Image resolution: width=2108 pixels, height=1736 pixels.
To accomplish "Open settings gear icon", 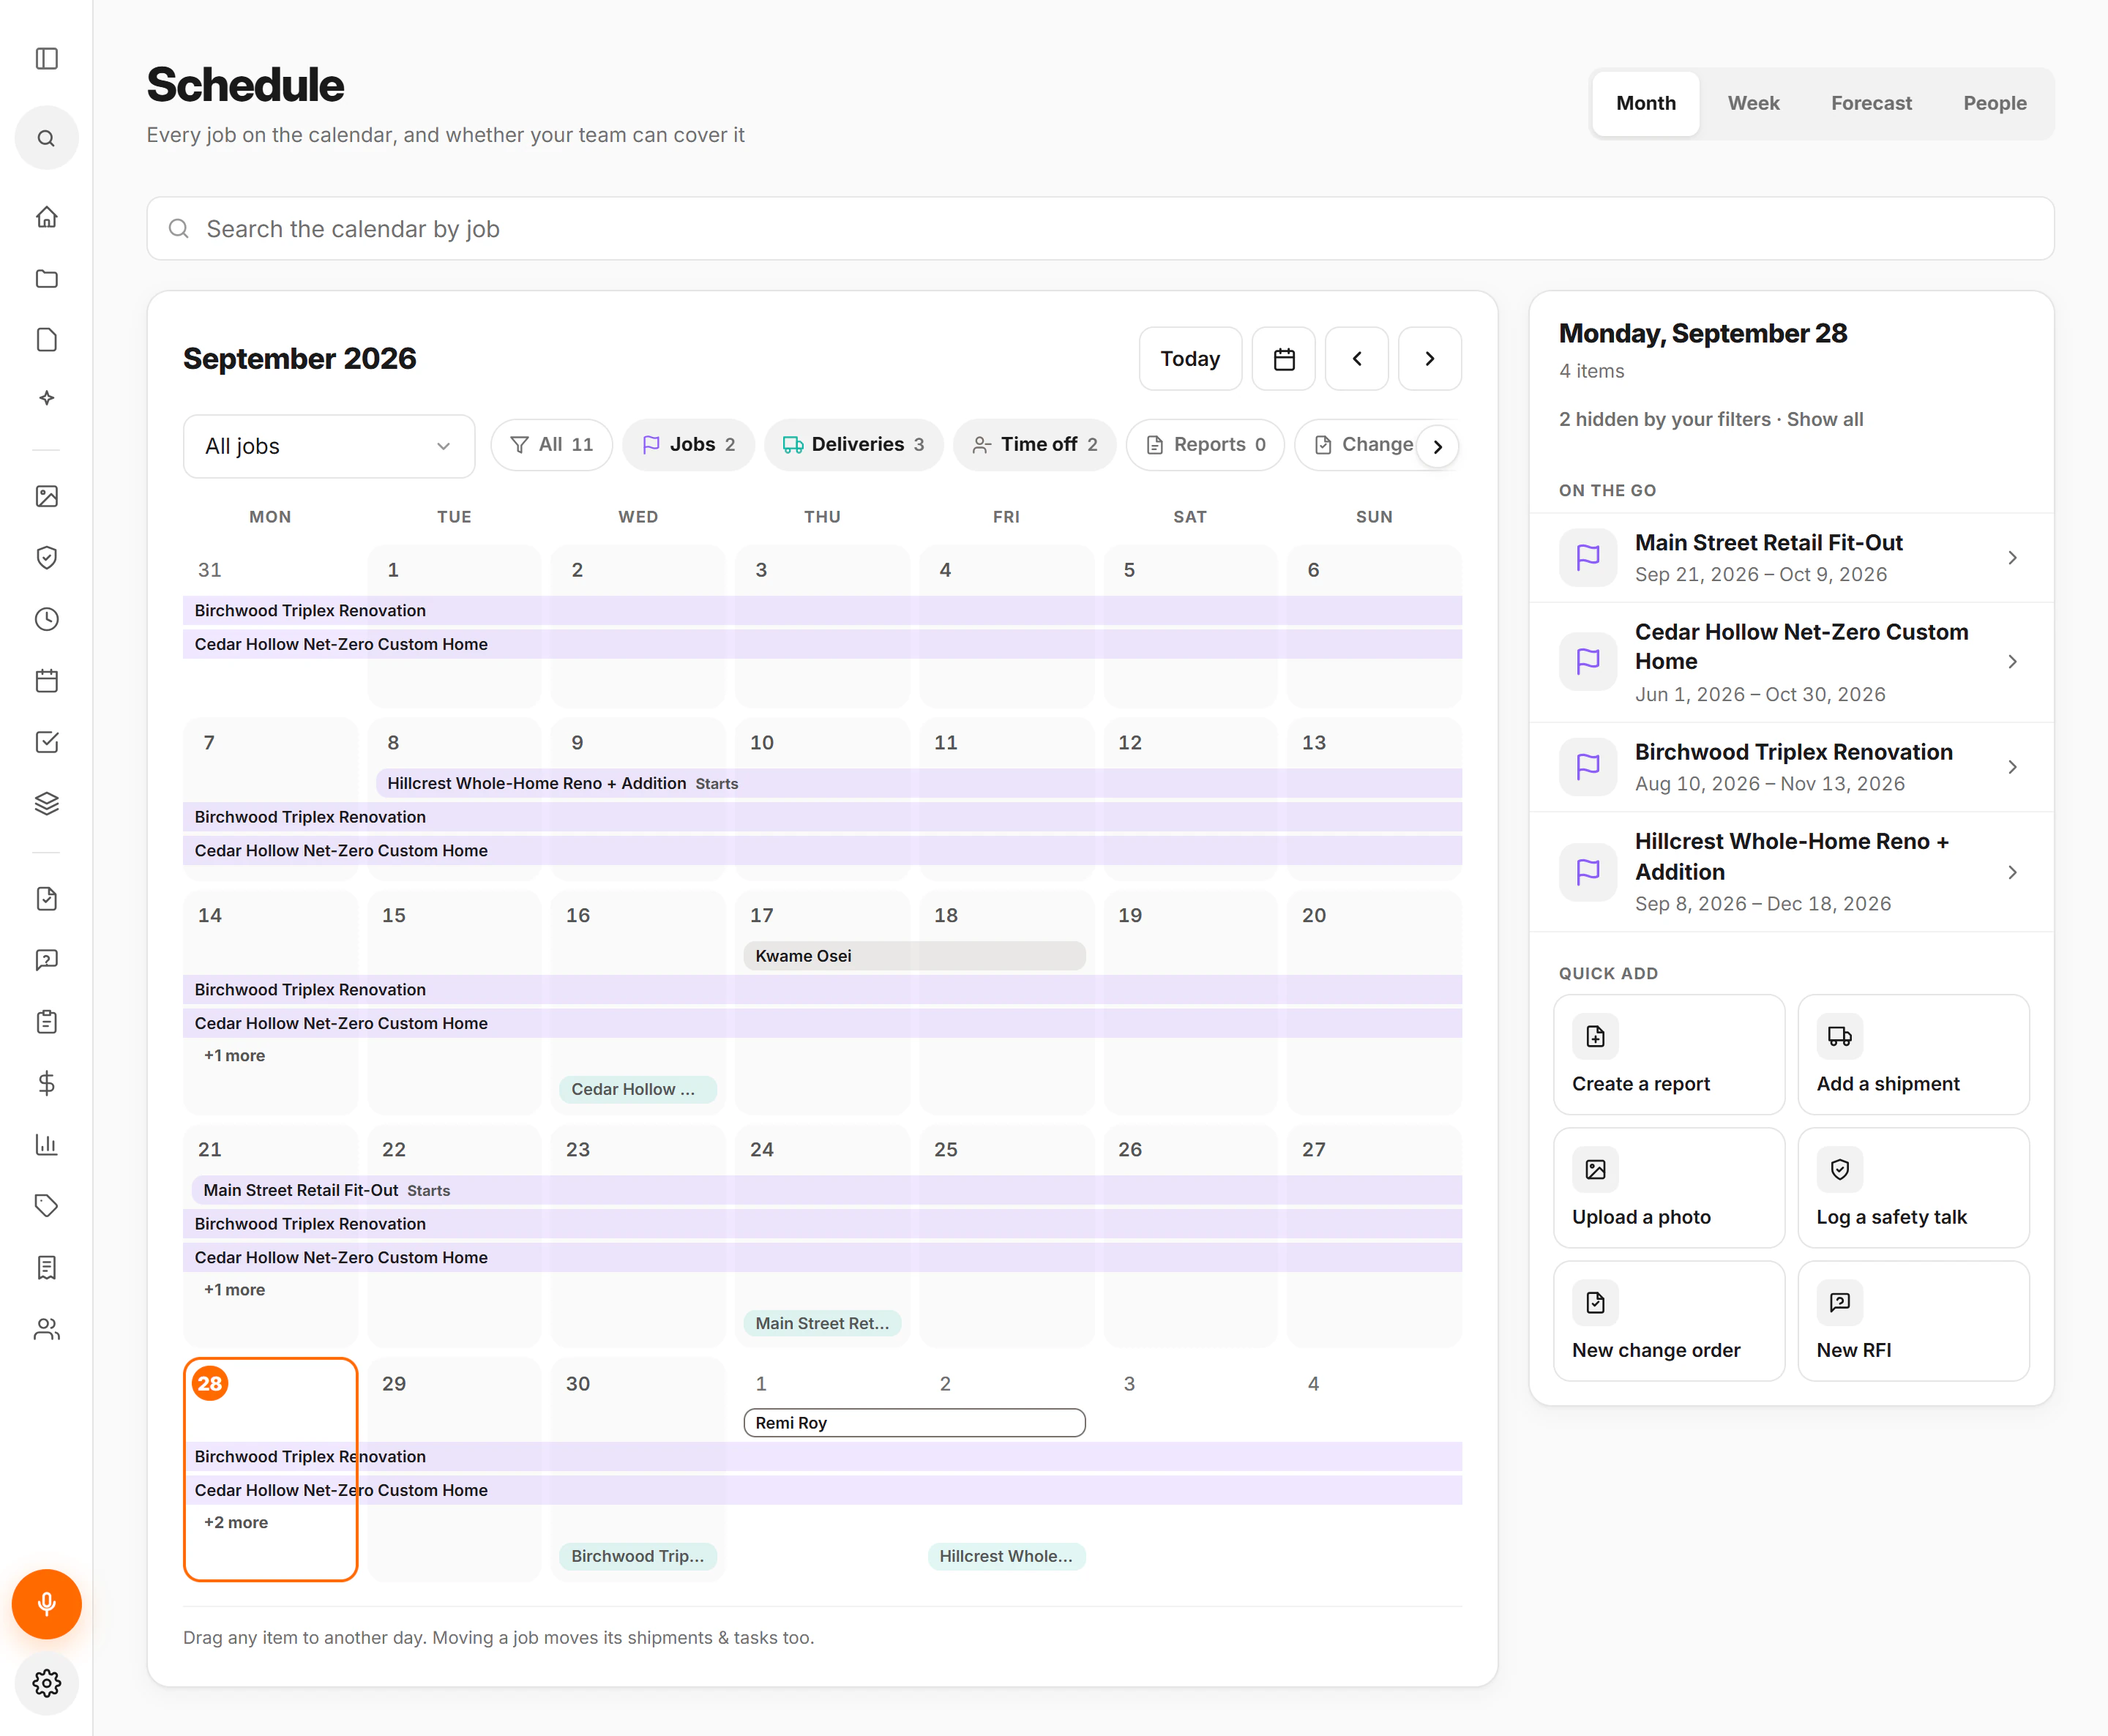I will (46, 1683).
